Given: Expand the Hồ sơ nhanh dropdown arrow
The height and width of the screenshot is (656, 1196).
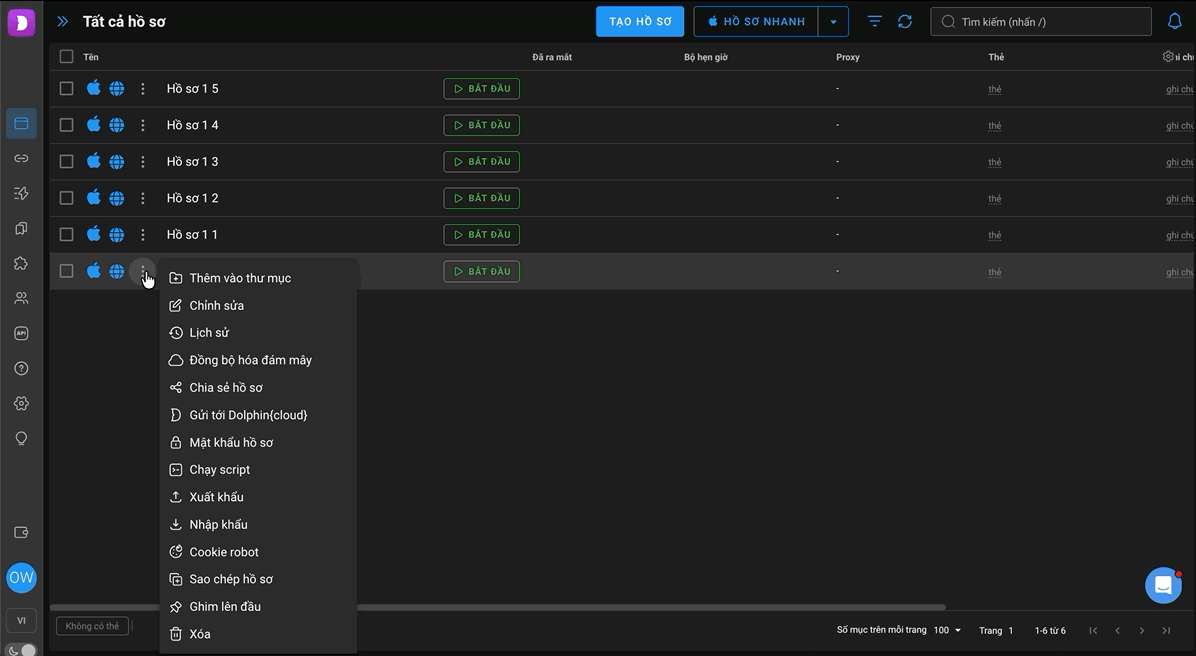Looking at the screenshot, I should (833, 21).
